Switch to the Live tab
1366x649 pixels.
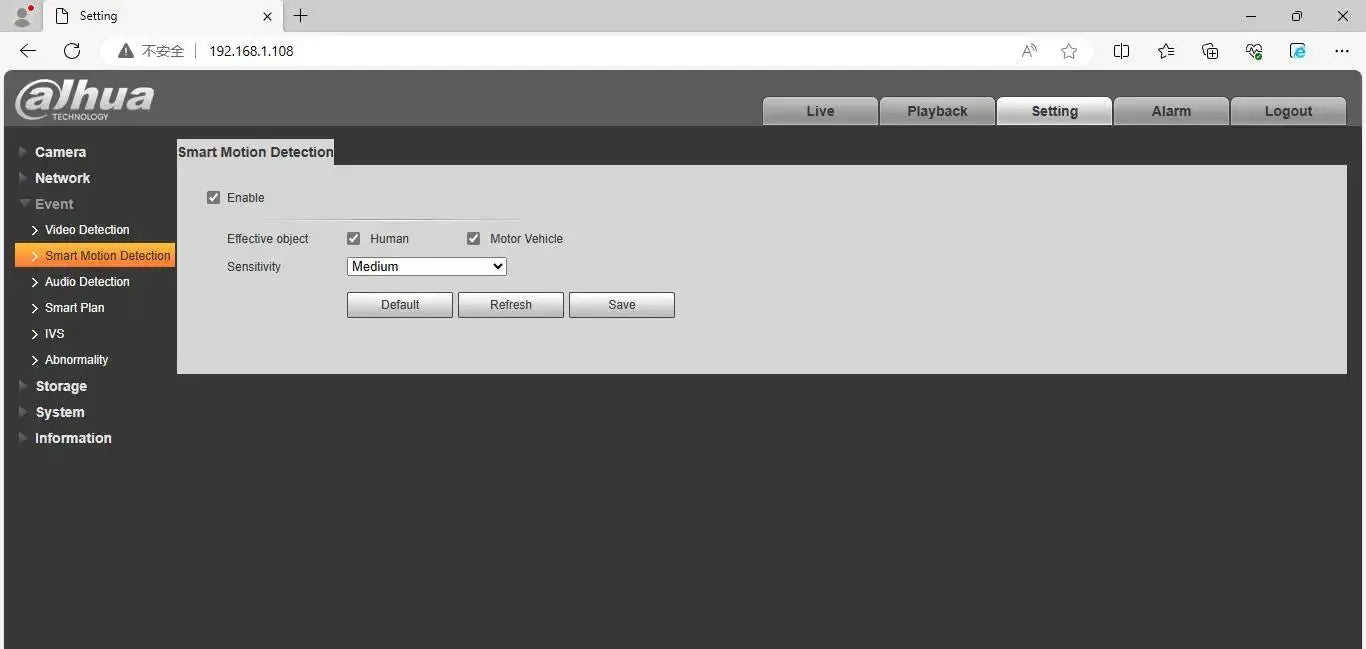click(820, 111)
